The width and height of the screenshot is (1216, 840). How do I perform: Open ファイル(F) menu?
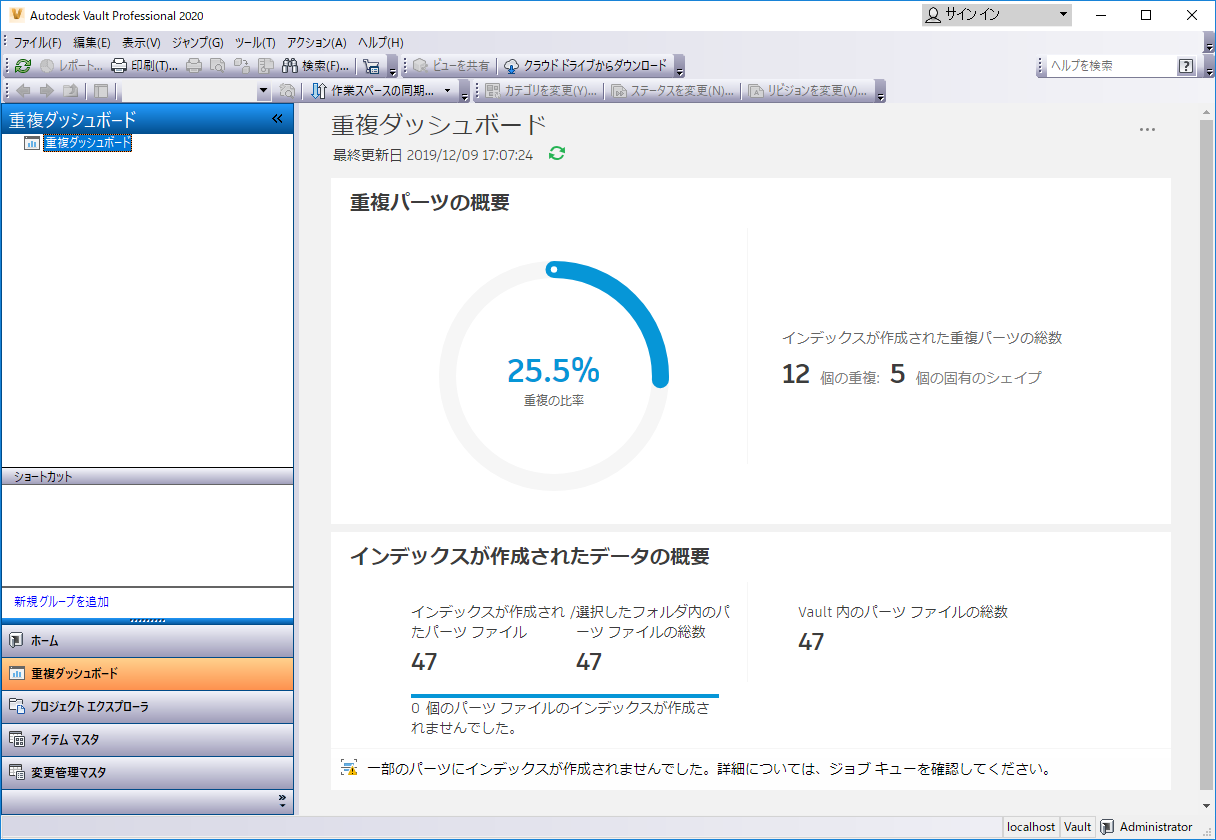[38, 43]
